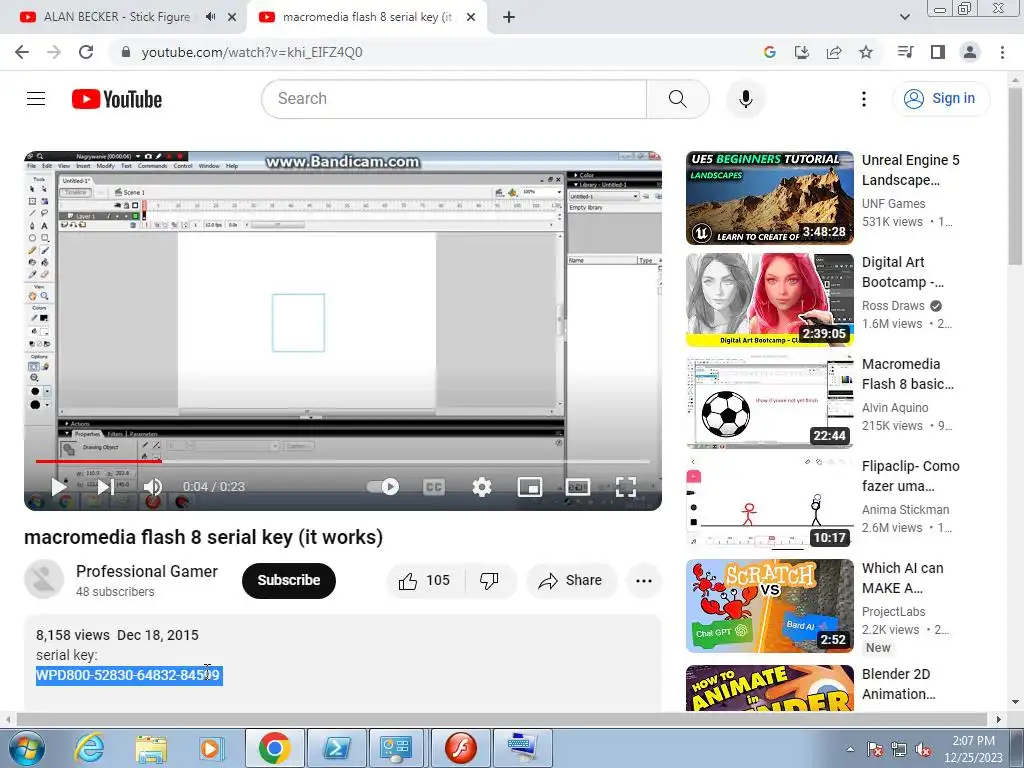
Task: Reload the current page
Action: pos(86,52)
